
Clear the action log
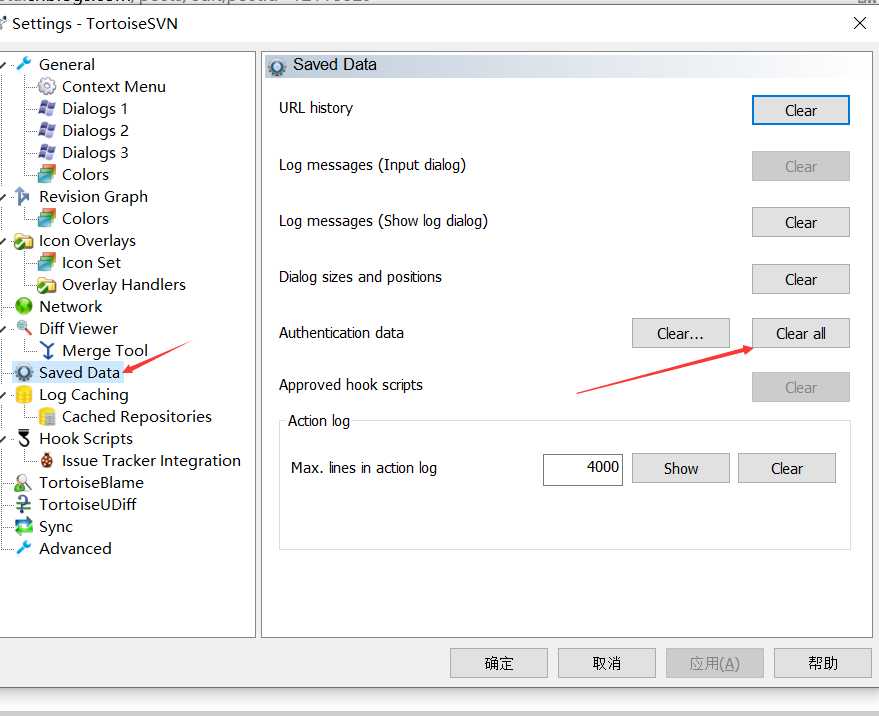click(787, 468)
